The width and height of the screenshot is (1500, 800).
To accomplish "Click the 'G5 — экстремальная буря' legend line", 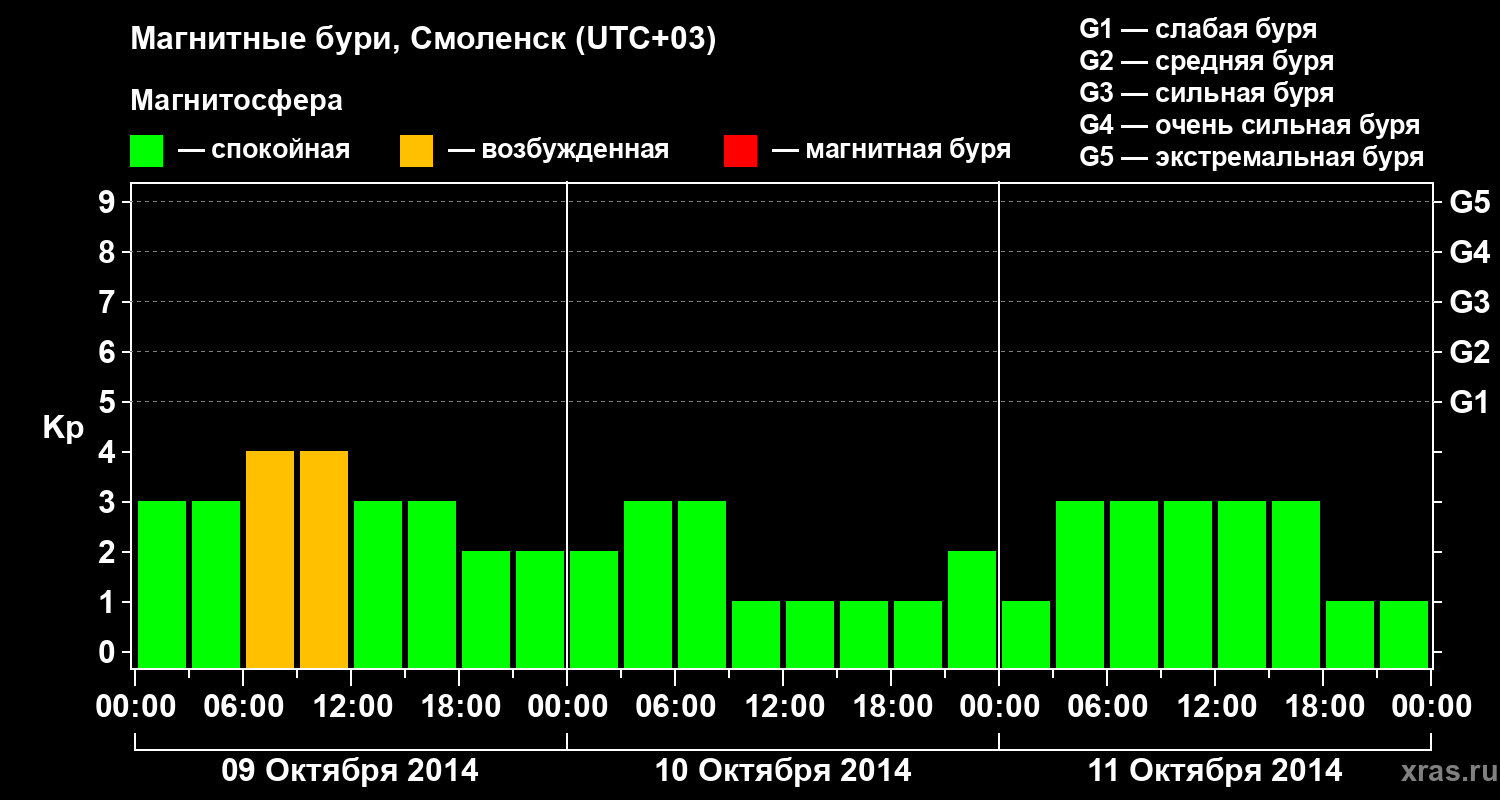I will click(x=1252, y=158).
